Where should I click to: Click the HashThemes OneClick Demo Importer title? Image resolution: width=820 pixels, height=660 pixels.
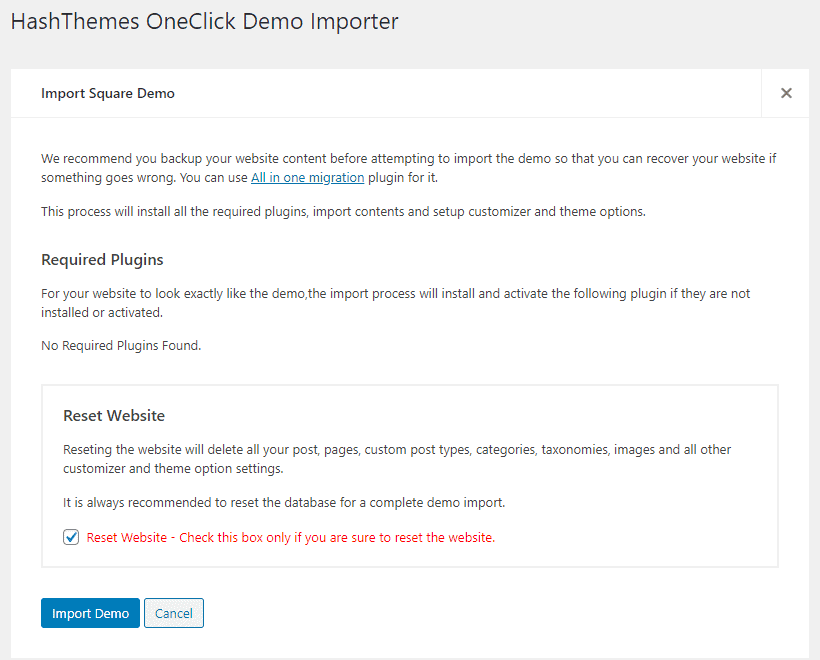204,21
